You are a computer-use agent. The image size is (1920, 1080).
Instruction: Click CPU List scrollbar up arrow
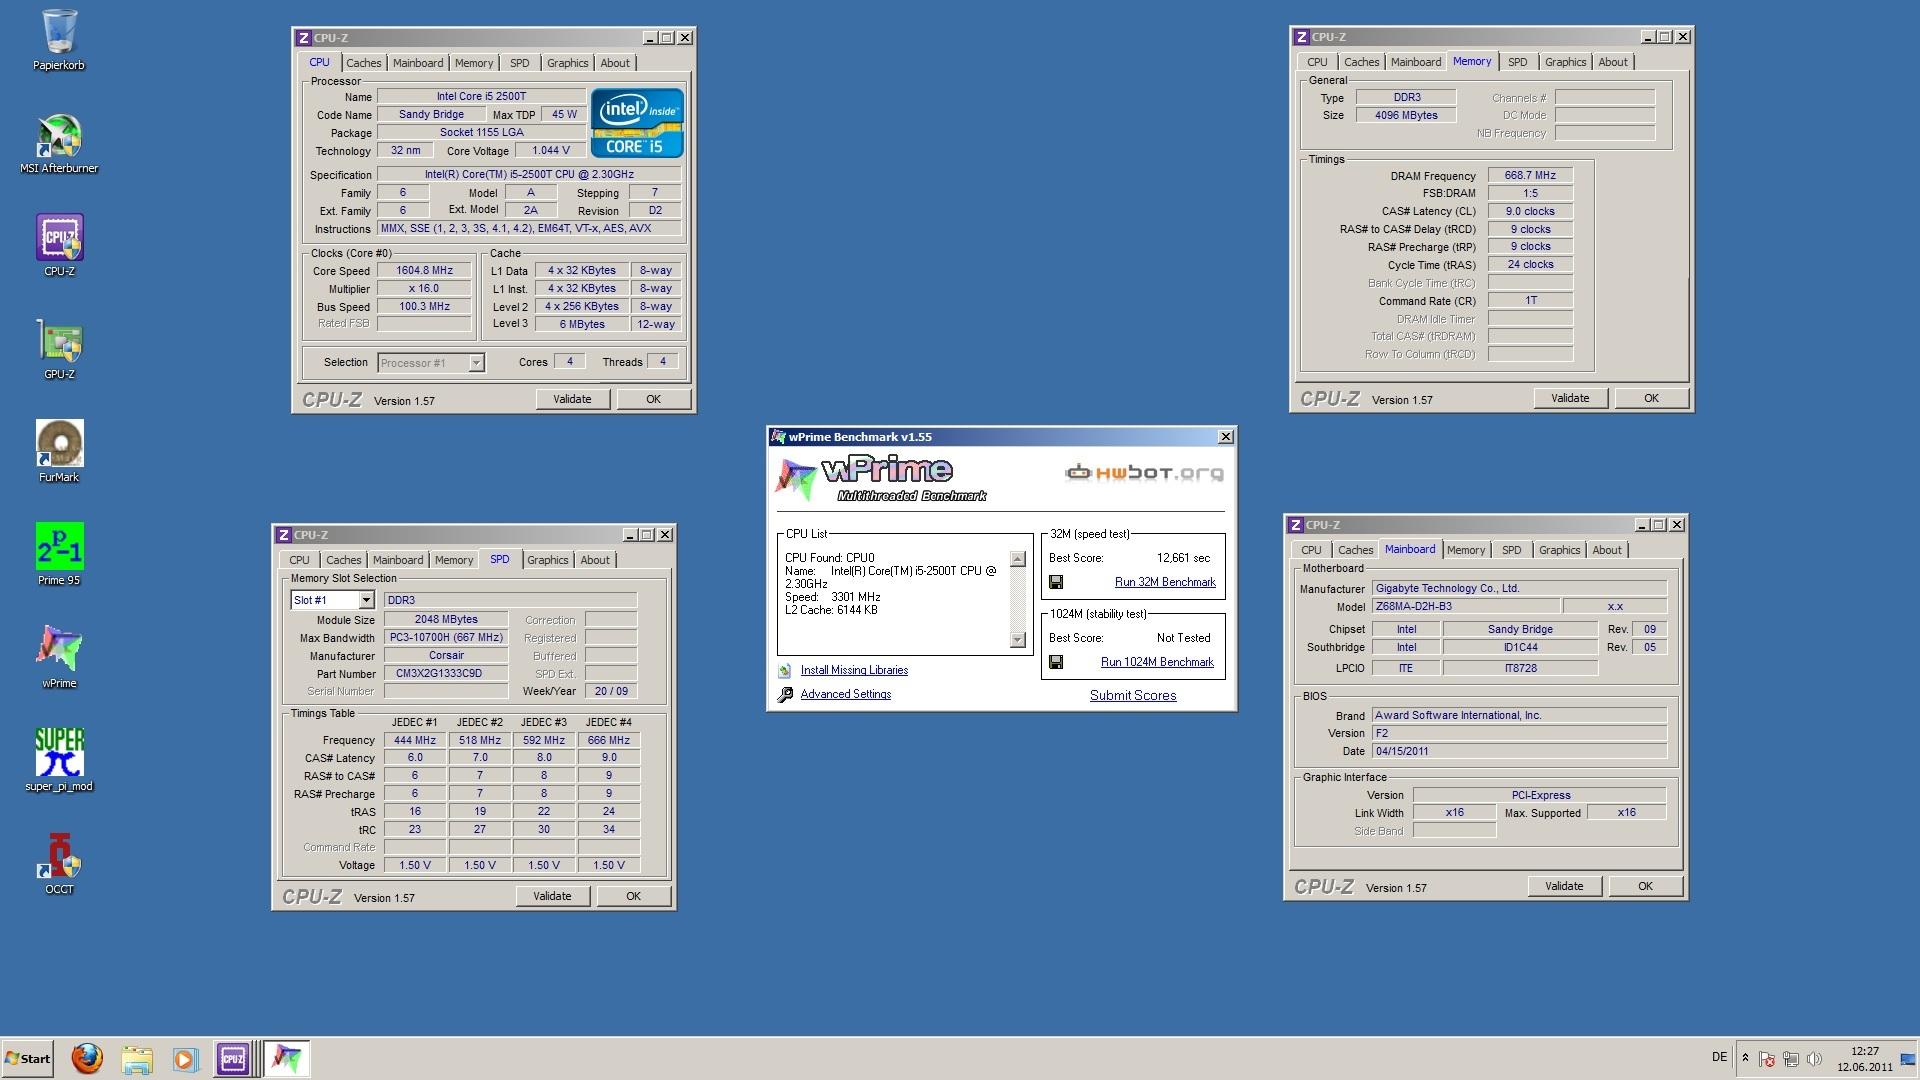point(1018,559)
